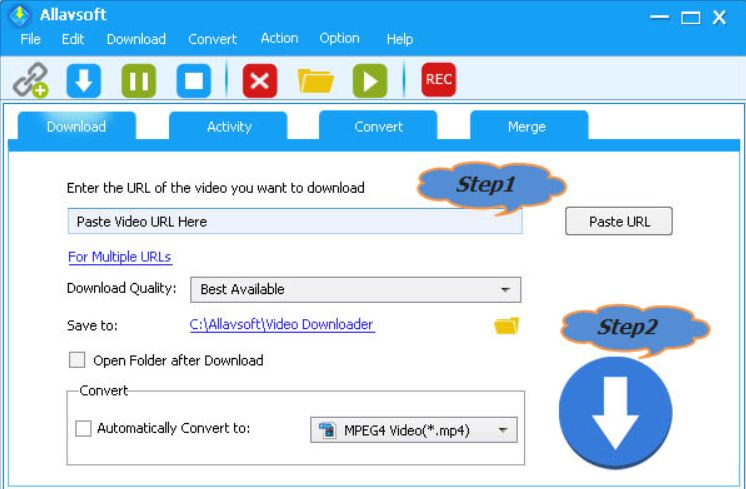Maximize the Allavsoft window
746x489 pixels.
click(x=690, y=18)
